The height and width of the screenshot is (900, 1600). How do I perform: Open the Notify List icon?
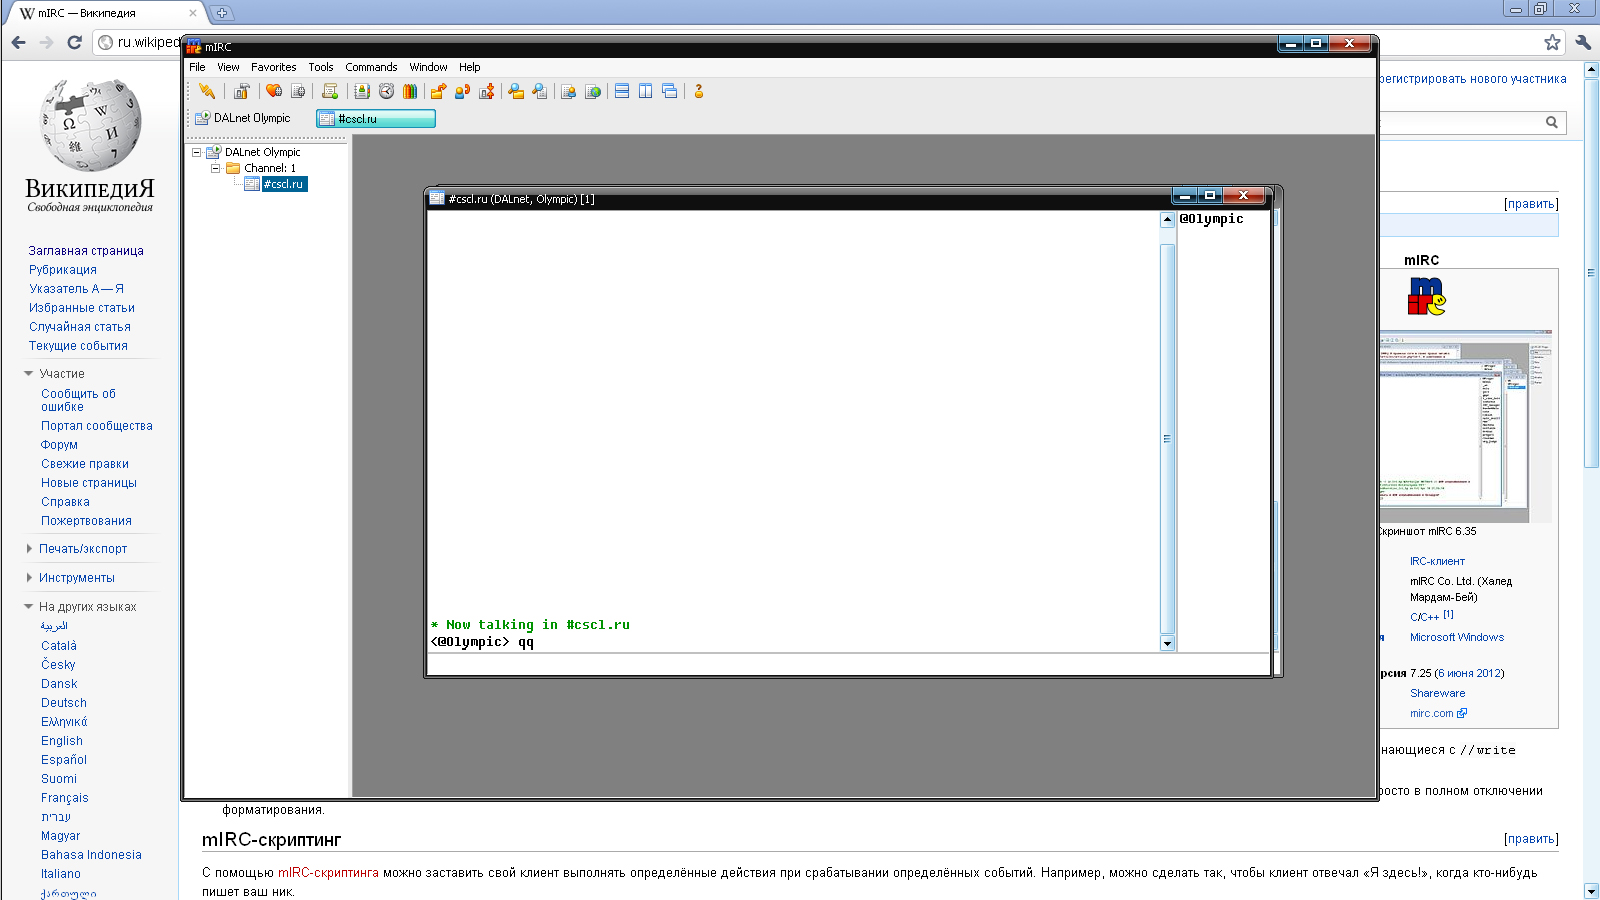(x=569, y=91)
